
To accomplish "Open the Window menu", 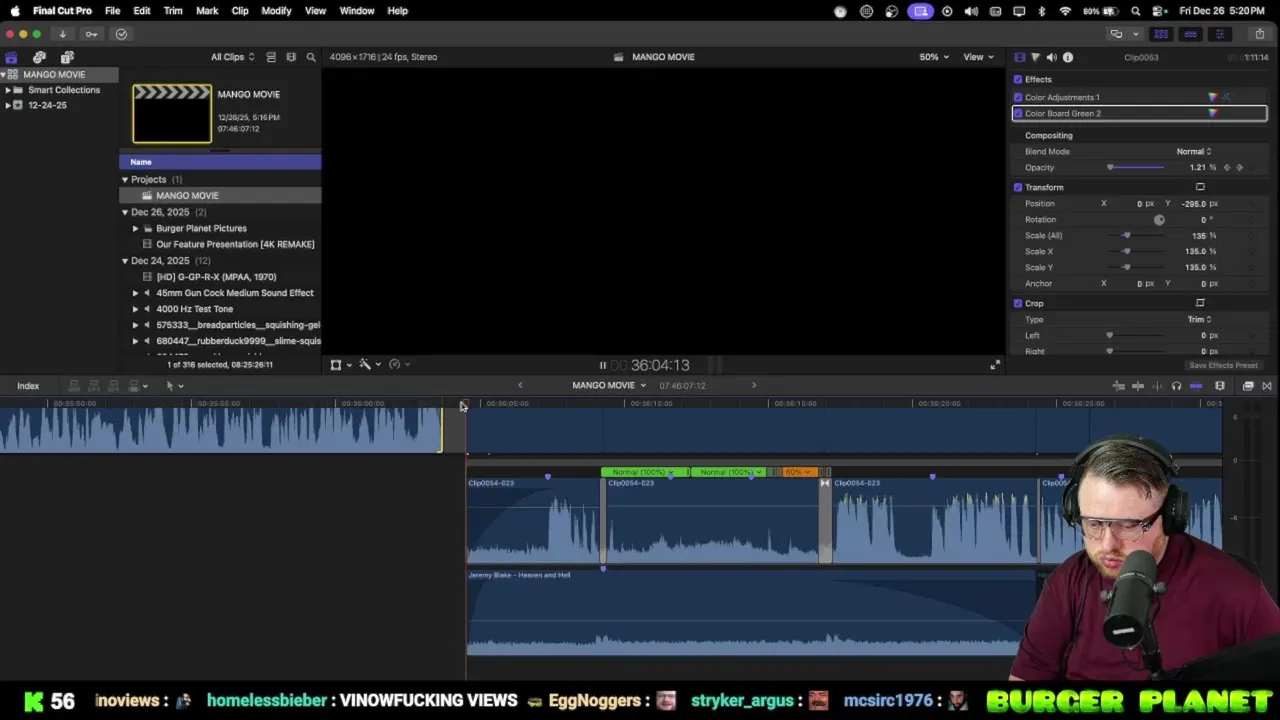I will [357, 11].
